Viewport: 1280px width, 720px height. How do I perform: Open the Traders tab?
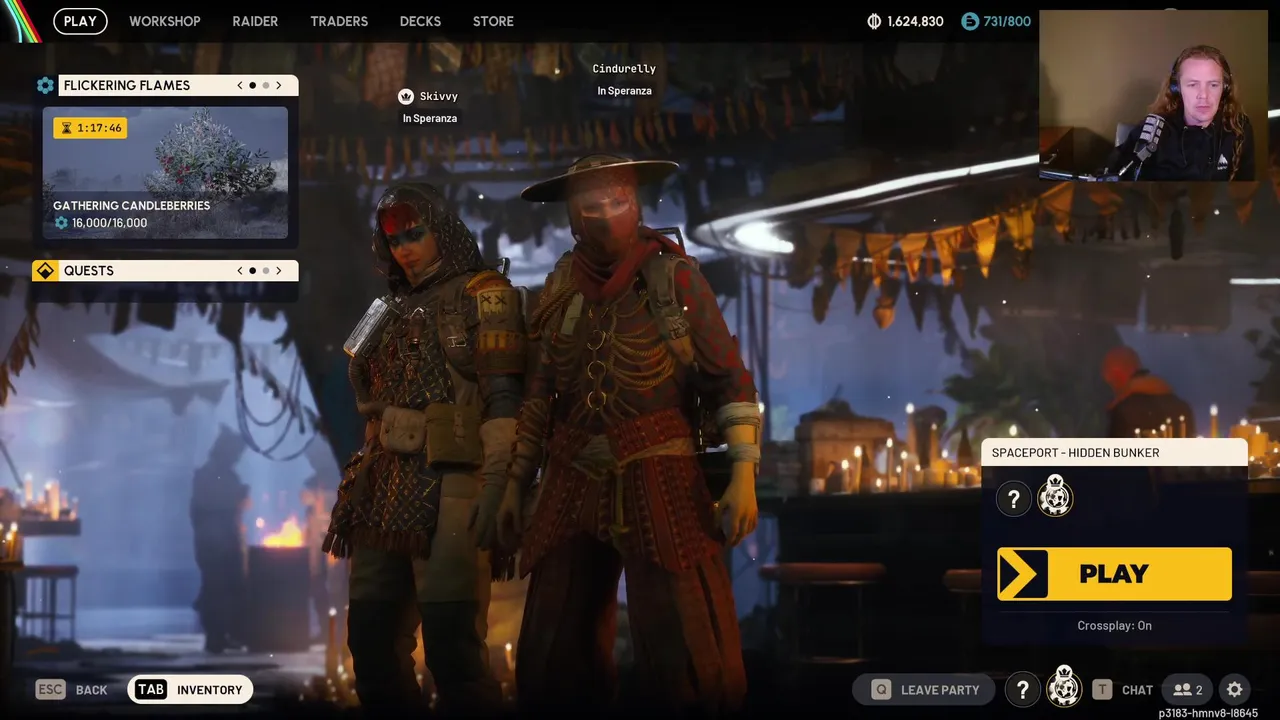click(339, 21)
